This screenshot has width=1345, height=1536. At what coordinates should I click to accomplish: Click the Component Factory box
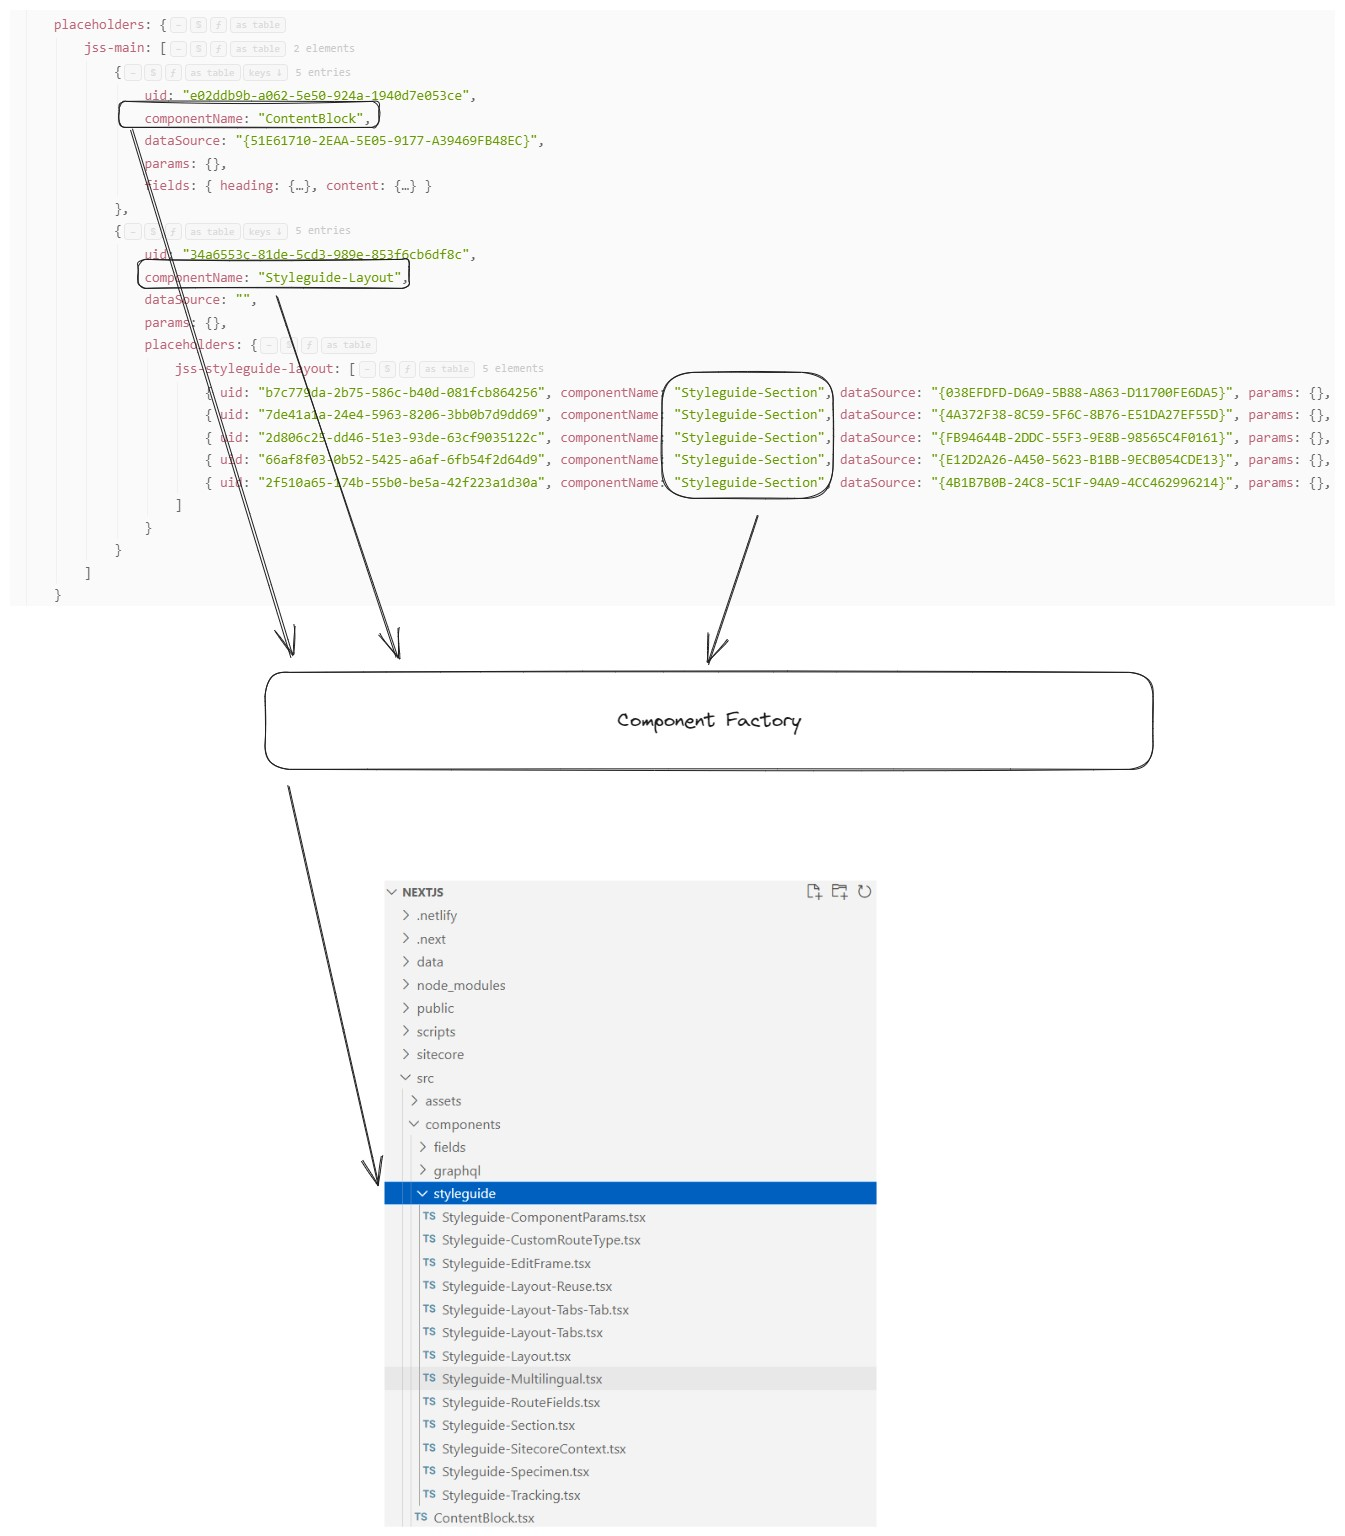[708, 721]
